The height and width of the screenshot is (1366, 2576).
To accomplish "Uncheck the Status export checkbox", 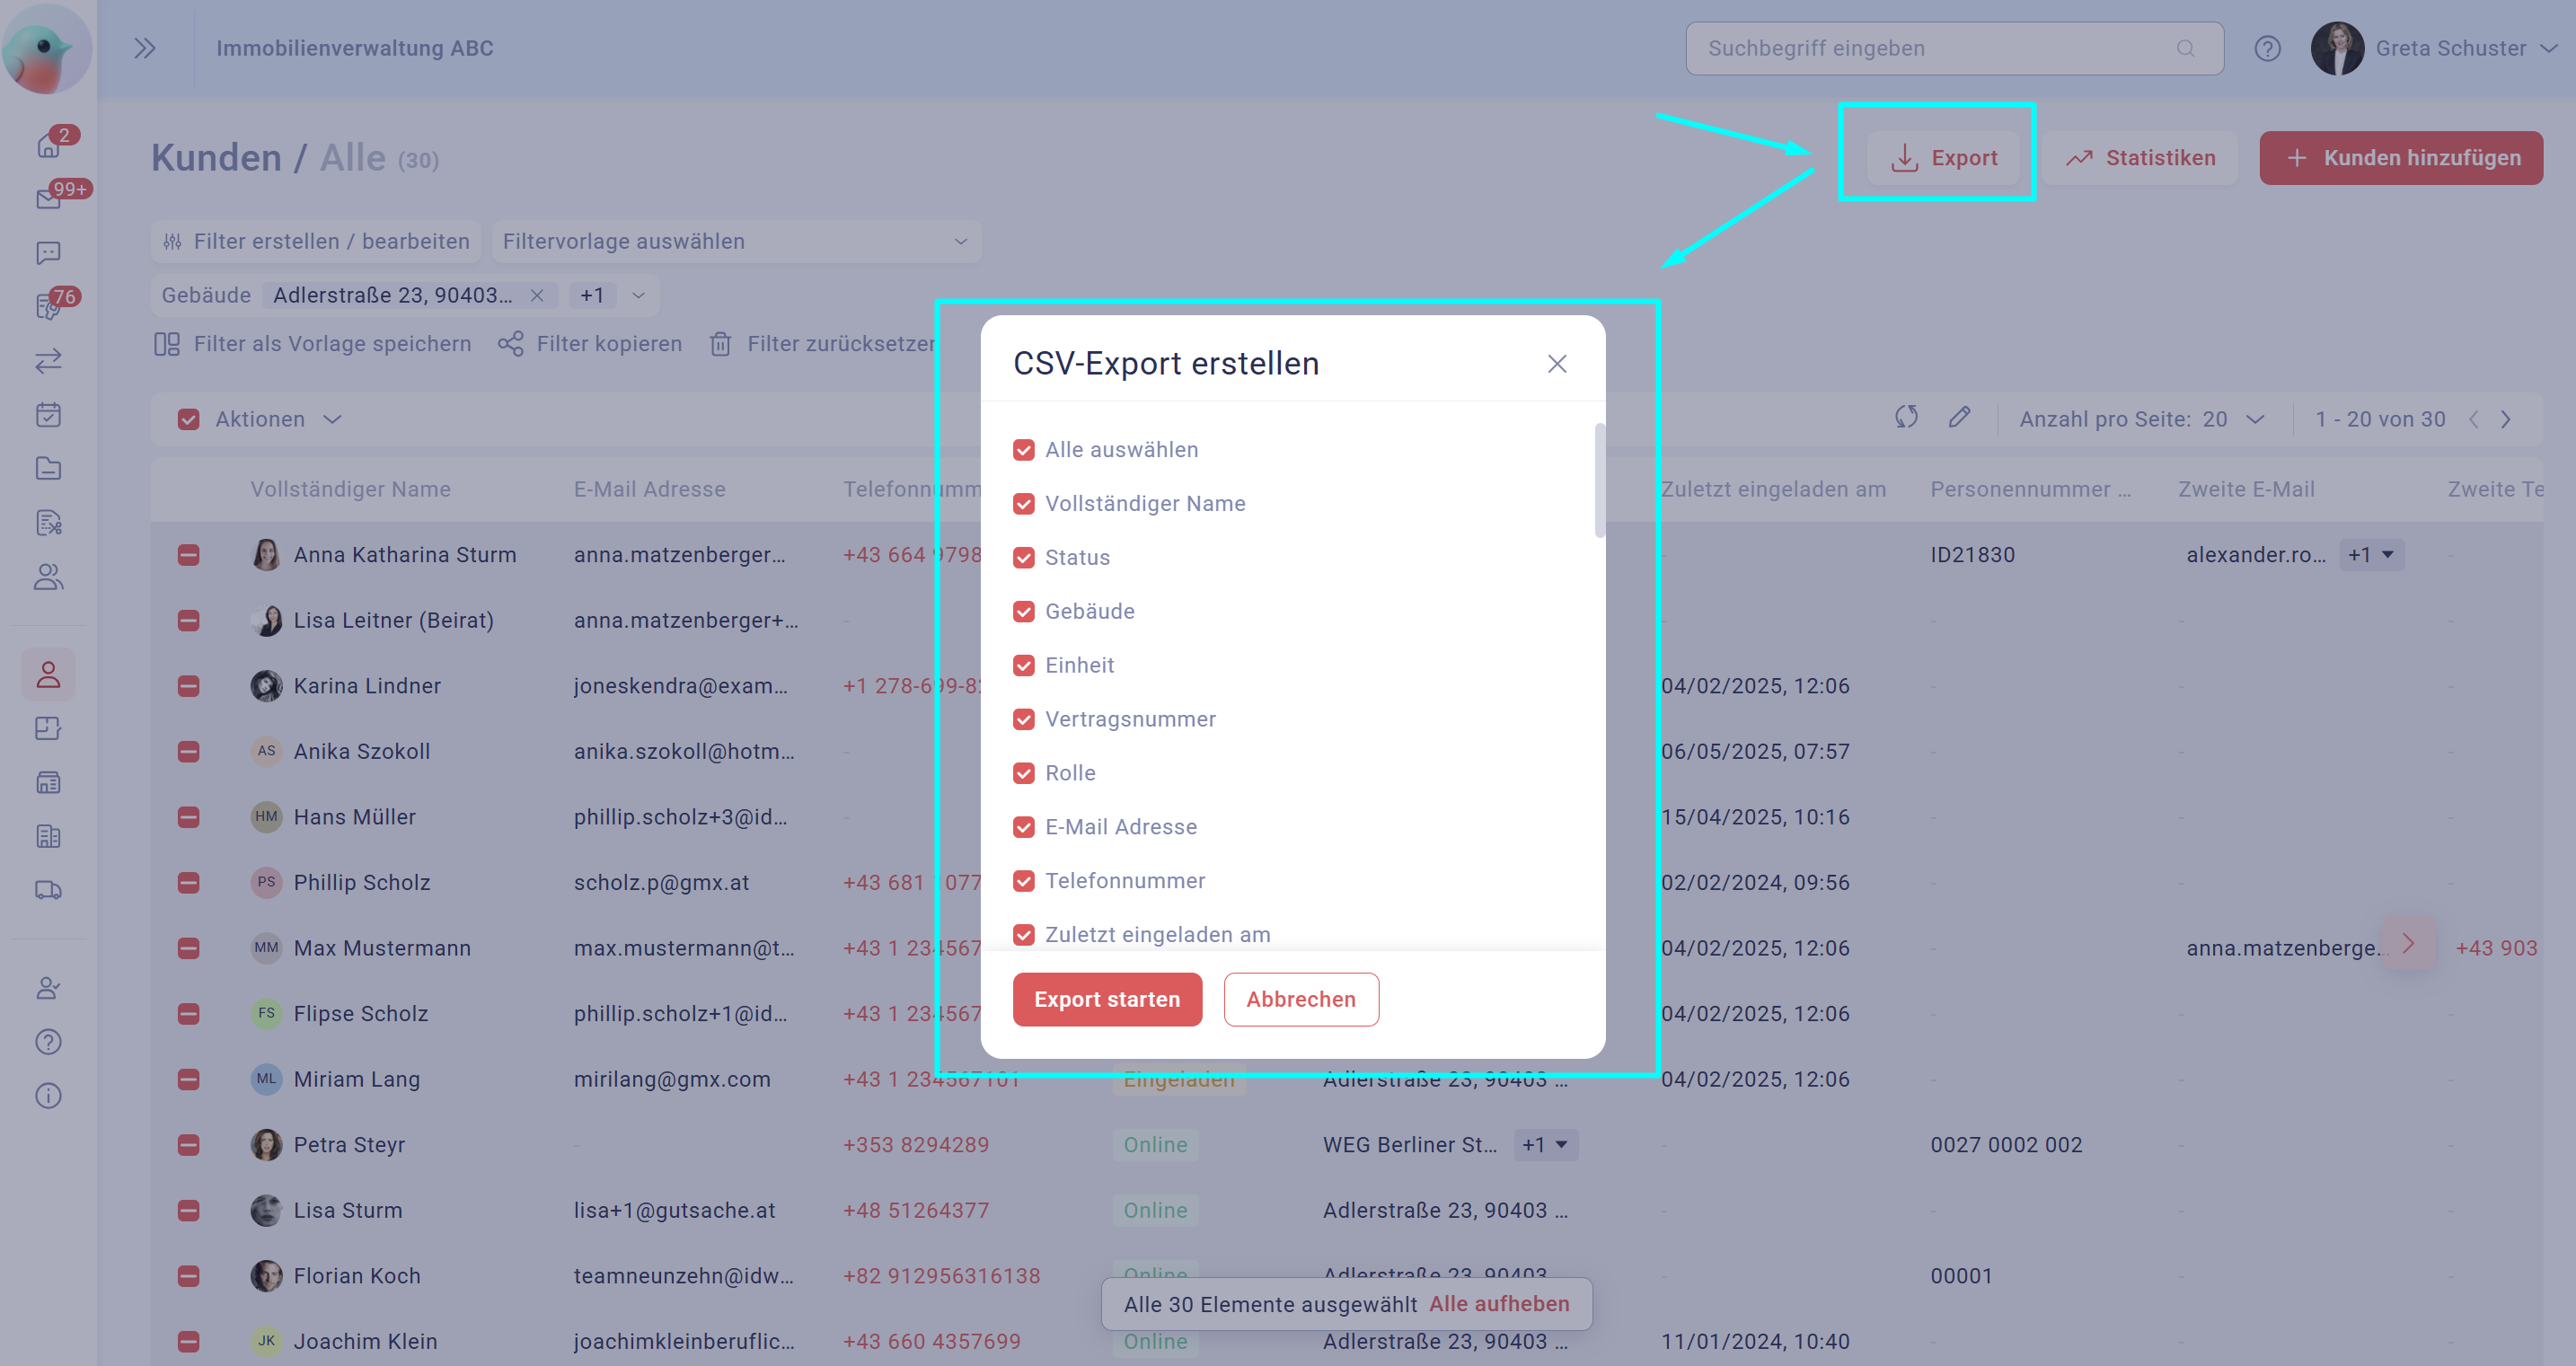I will point(1023,558).
